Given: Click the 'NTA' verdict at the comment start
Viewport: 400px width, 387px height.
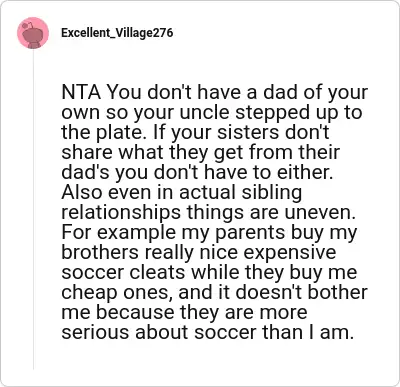Looking at the screenshot, I should [x=81, y=92].
